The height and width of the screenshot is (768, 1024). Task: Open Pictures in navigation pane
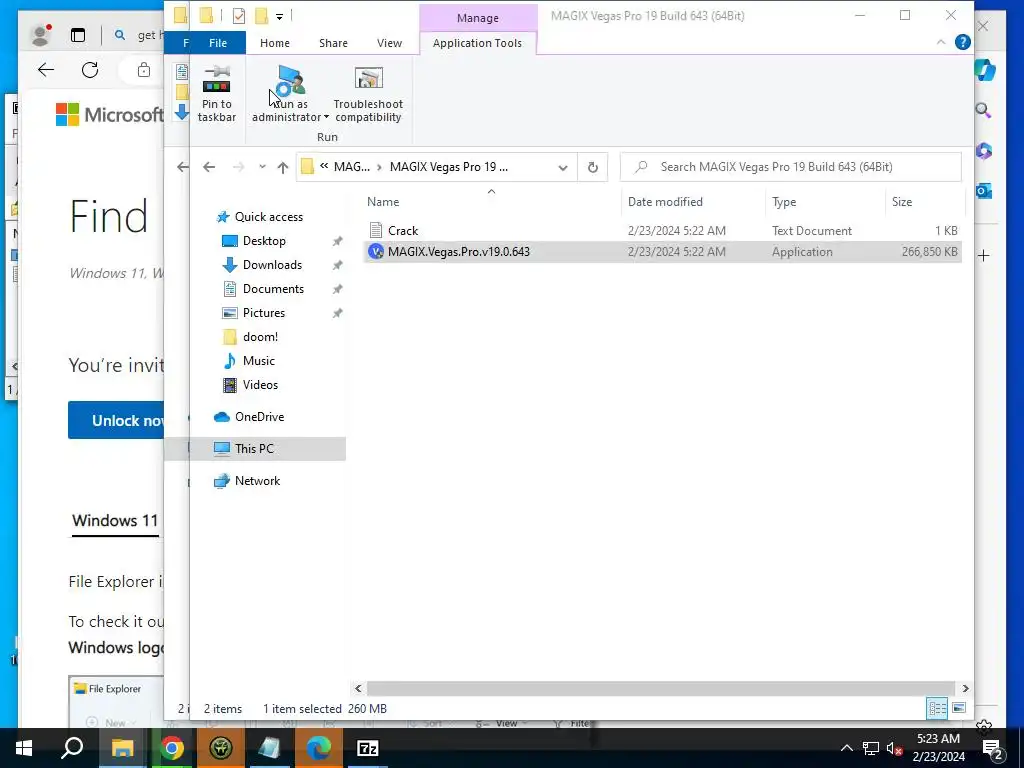click(x=264, y=313)
